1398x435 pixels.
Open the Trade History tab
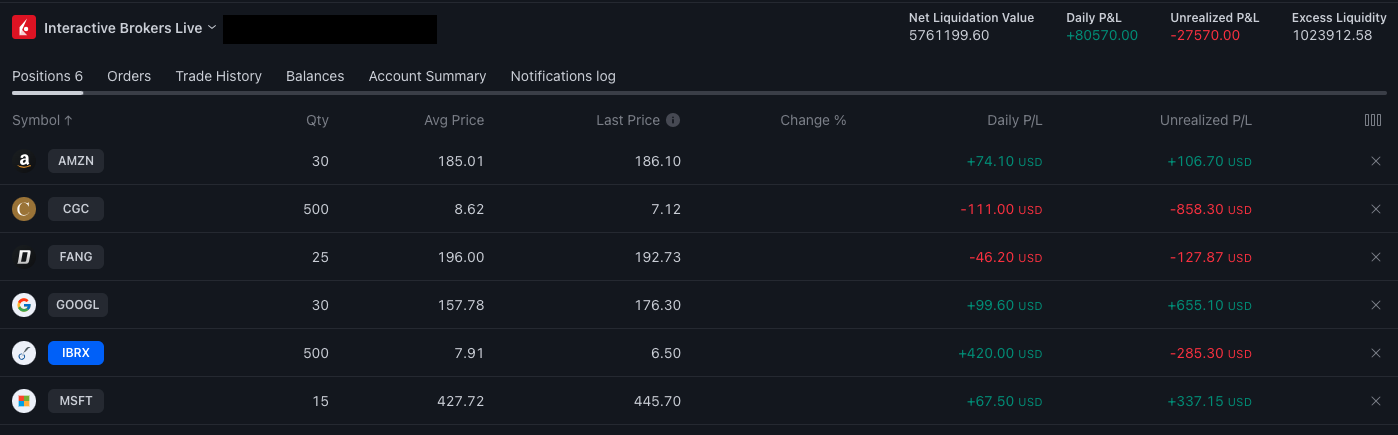click(x=218, y=76)
